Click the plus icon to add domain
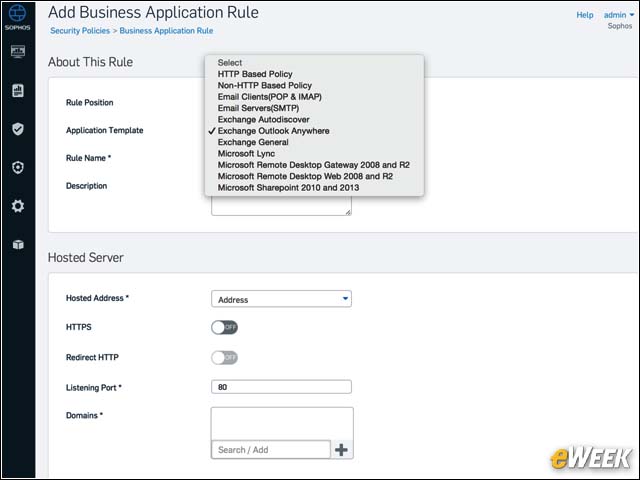This screenshot has height=480, width=640. [341, 450]
